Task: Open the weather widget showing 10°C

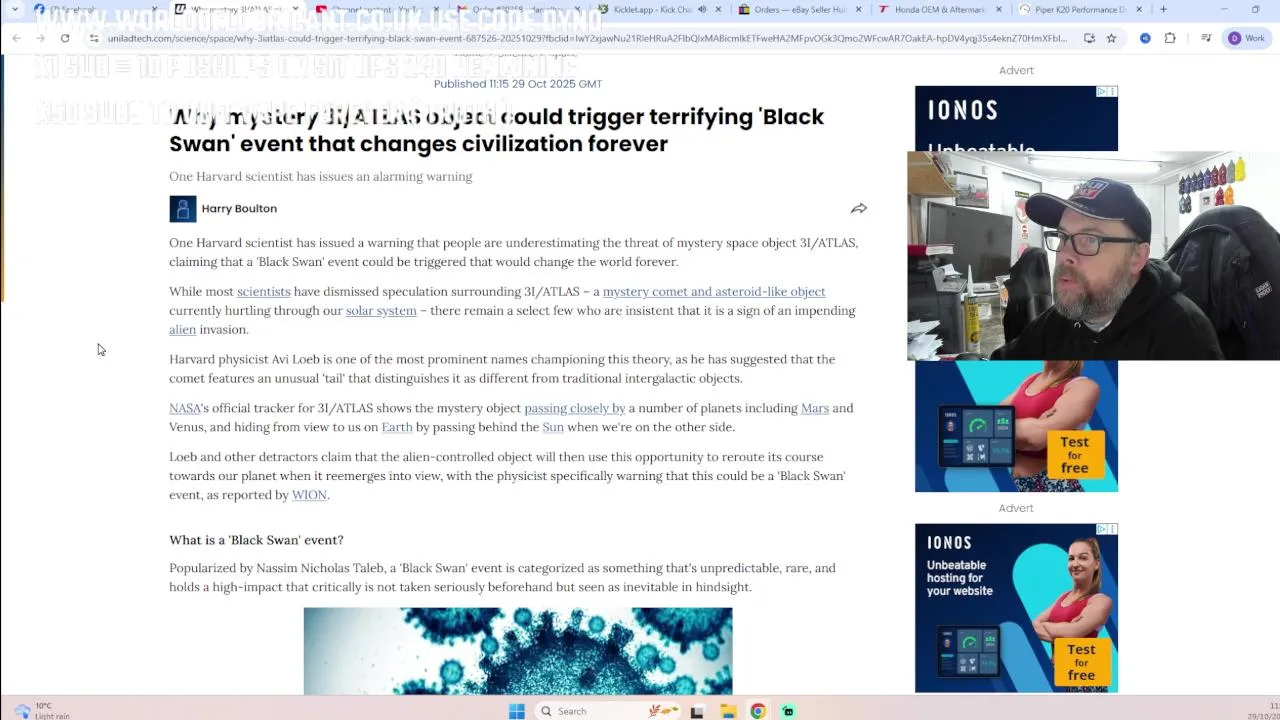Action: (x=40, y=711)
